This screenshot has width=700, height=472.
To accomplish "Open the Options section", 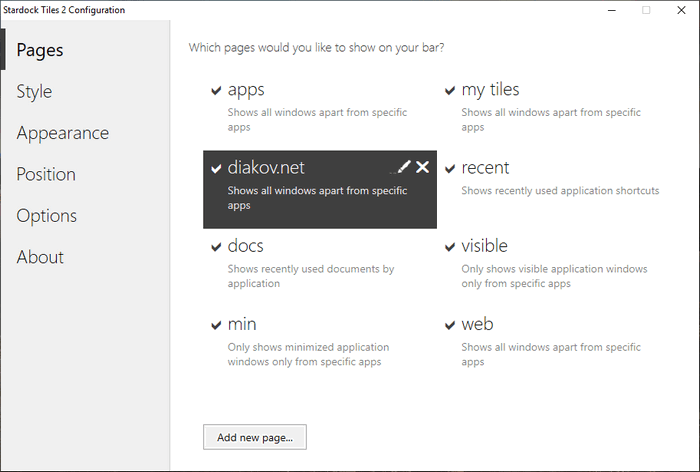I will [x=46, y=216].
